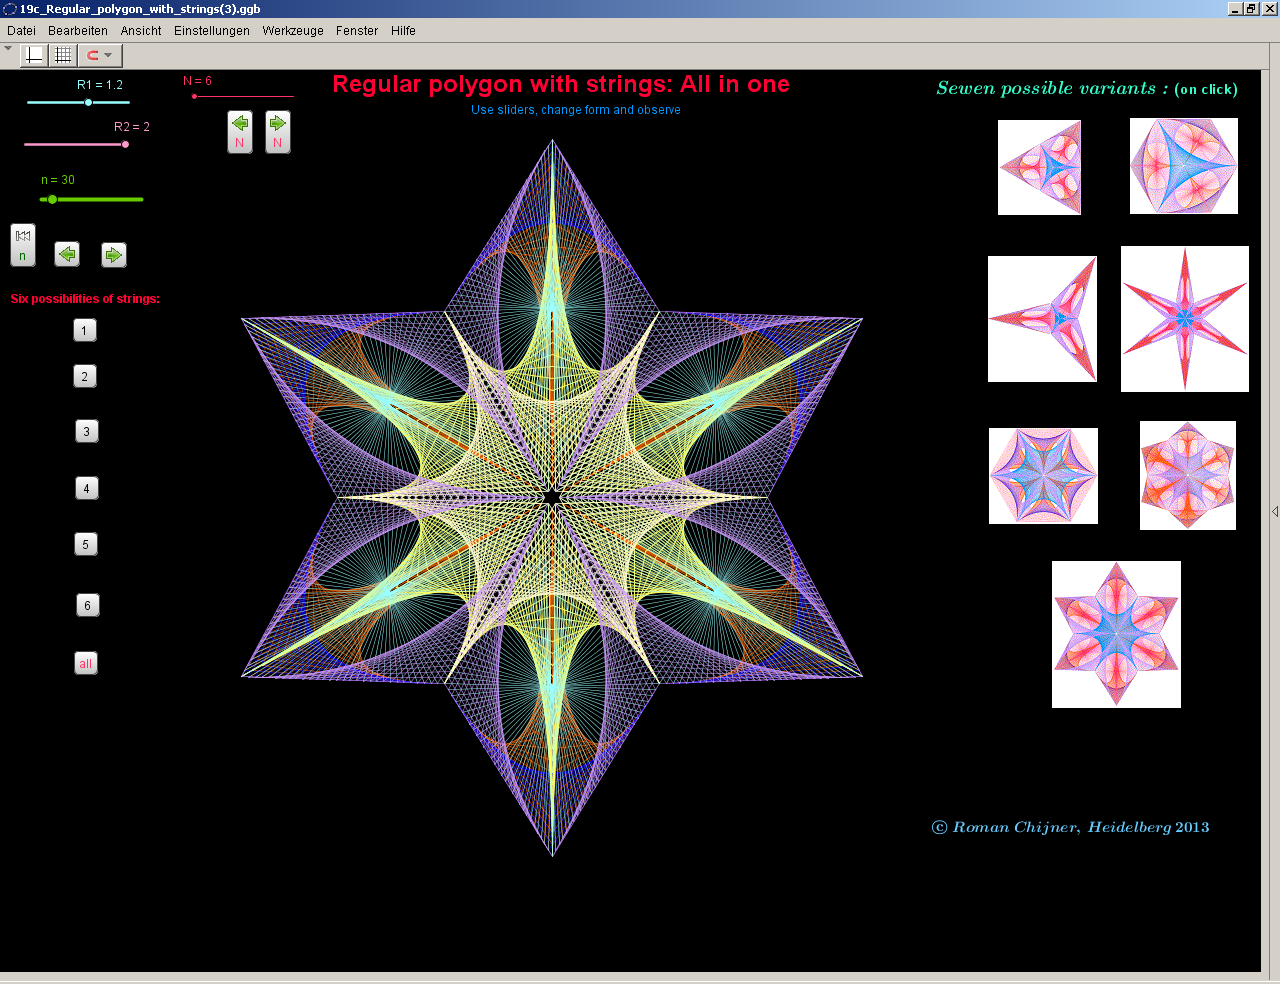Click the R1 slider handle
The height and width of the screenshot is (984, 1280).
(x=88, y=102)
